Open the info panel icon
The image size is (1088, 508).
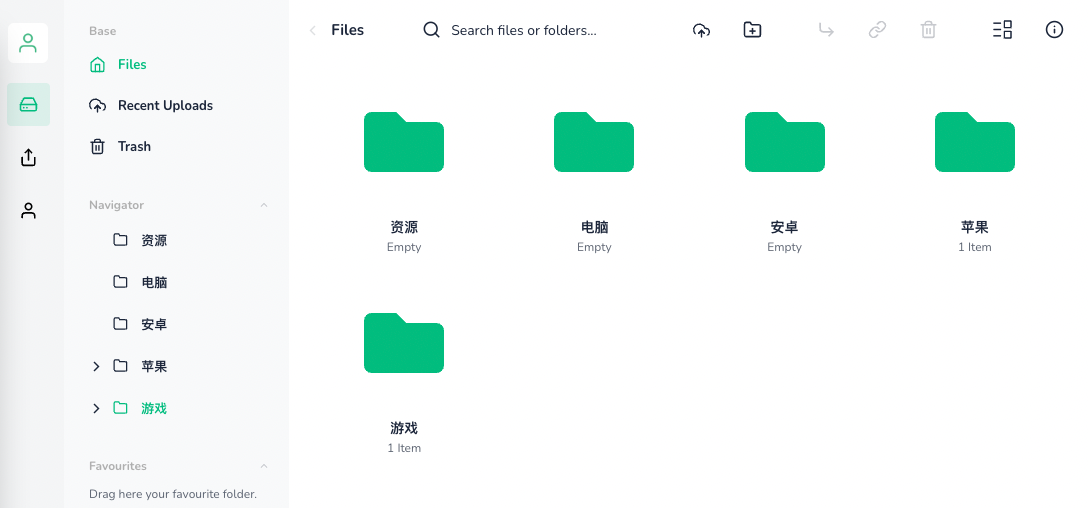pyautogui.click(x=1054, y=30)
